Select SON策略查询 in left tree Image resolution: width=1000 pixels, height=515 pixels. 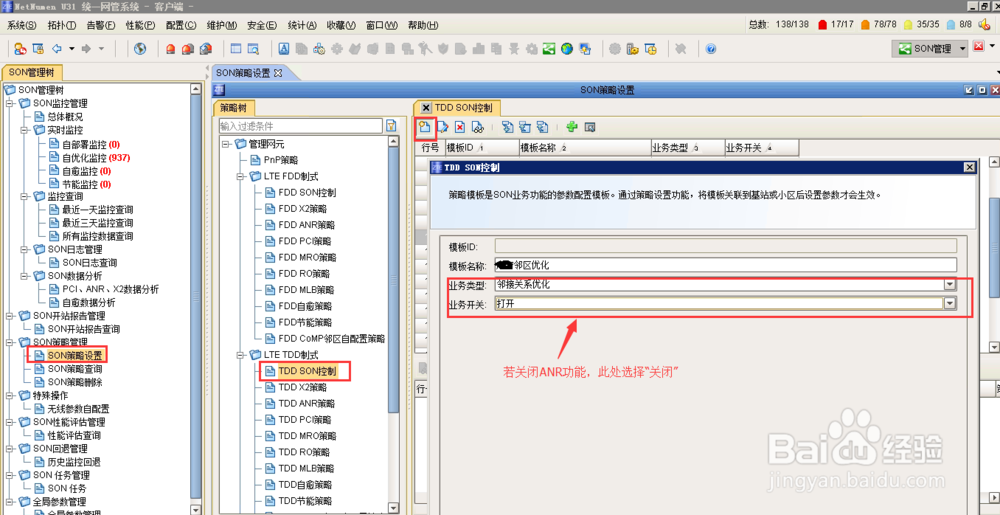75,369
